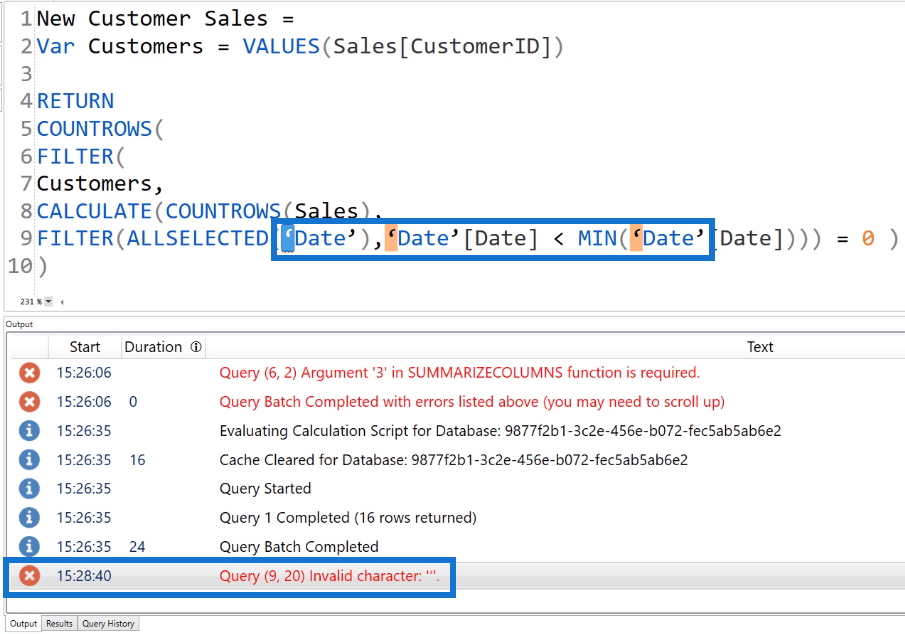Open the Results tab
Viewport: 905px width, 634px height.
point(59,624)
